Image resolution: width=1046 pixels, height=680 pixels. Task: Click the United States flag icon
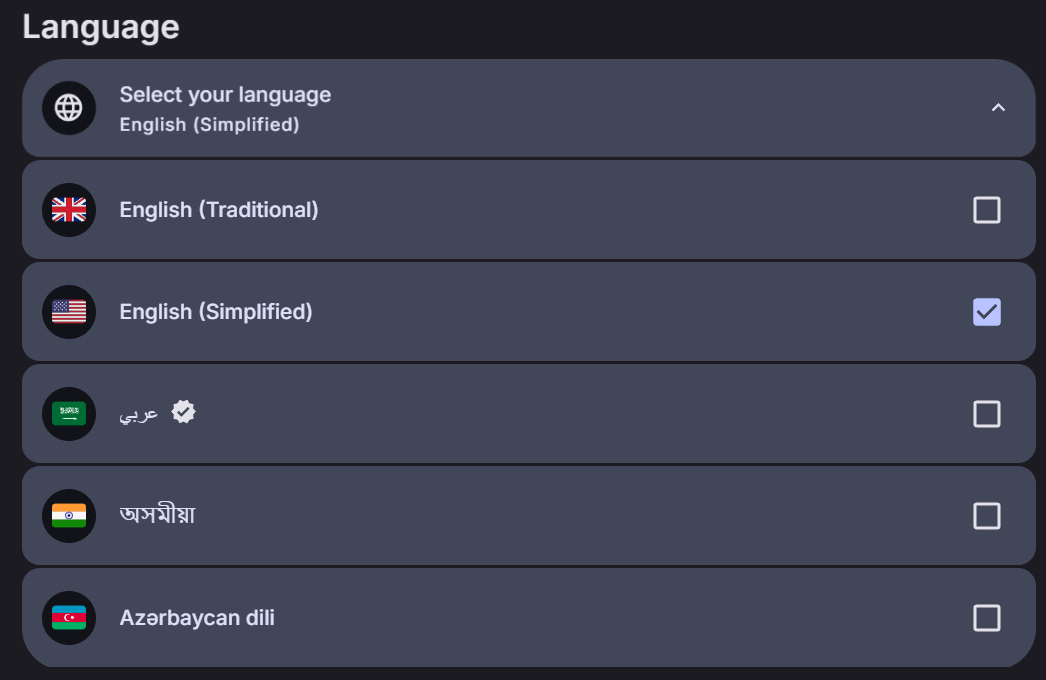pos(69,312)
